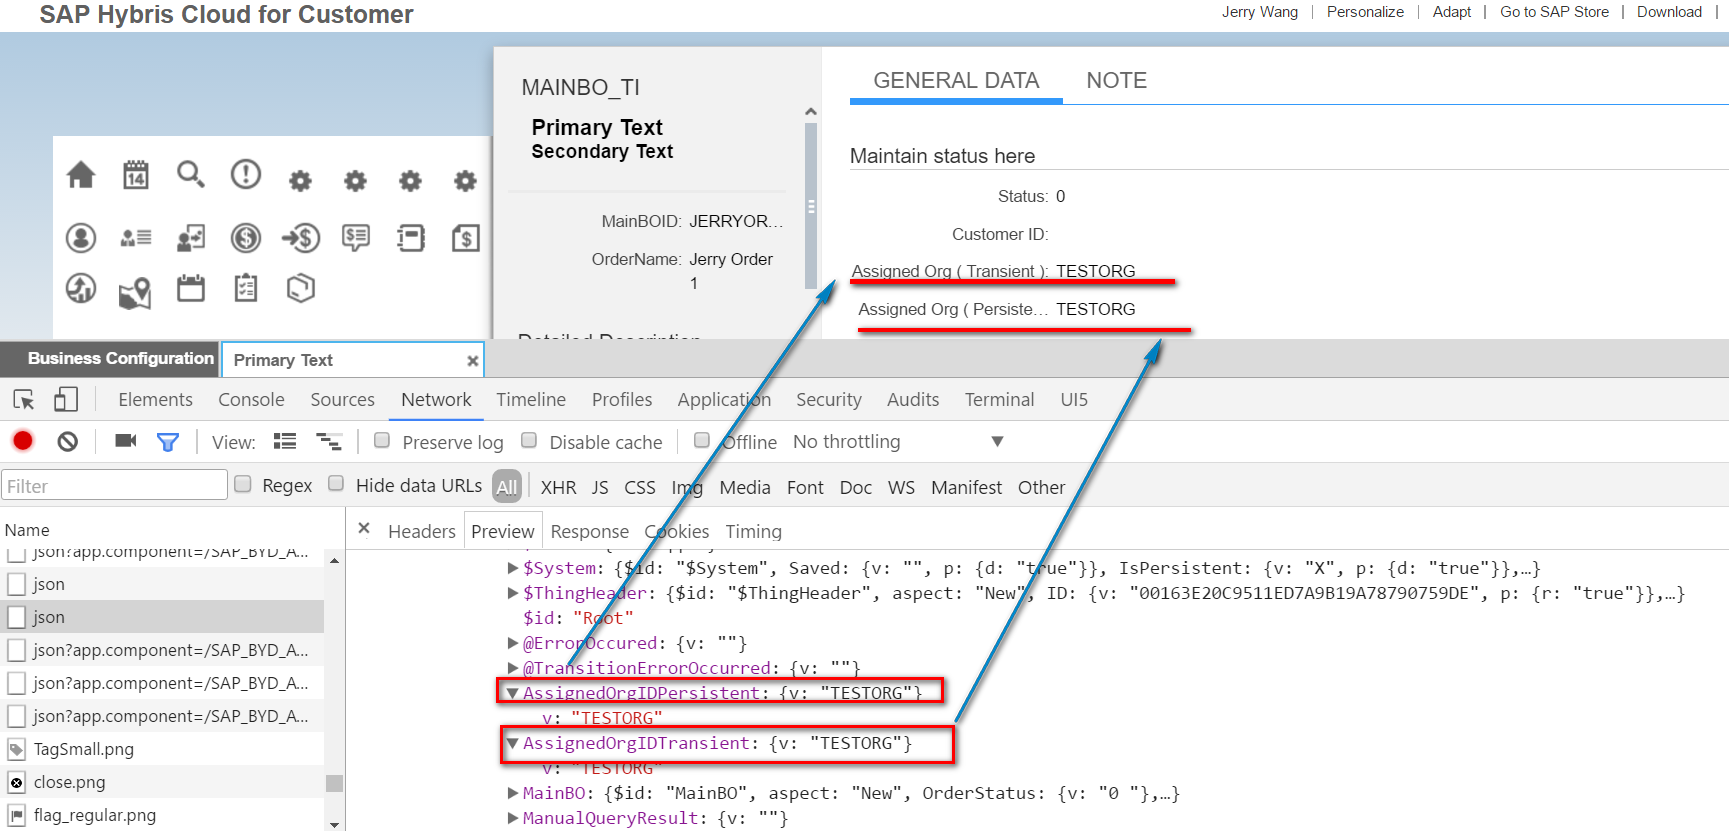Tick Hide data URLs checkbox
Viewport: 1729px width, 831px height.
(336, 484)
